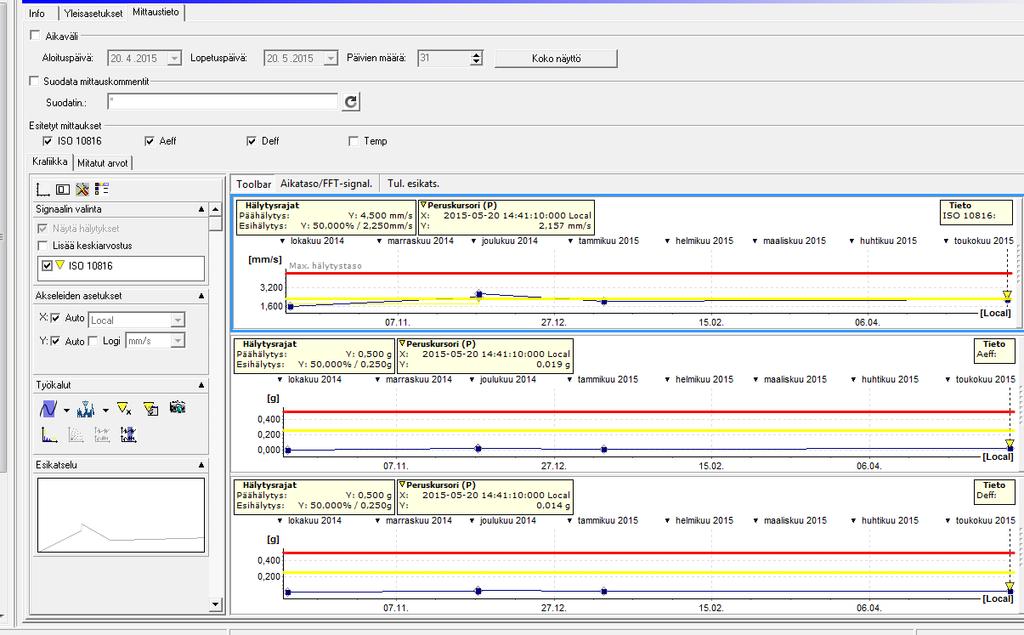Click the Päivien määrä number field
Image resolution: width=1024 pixels, height=635 pixels.
444,58
